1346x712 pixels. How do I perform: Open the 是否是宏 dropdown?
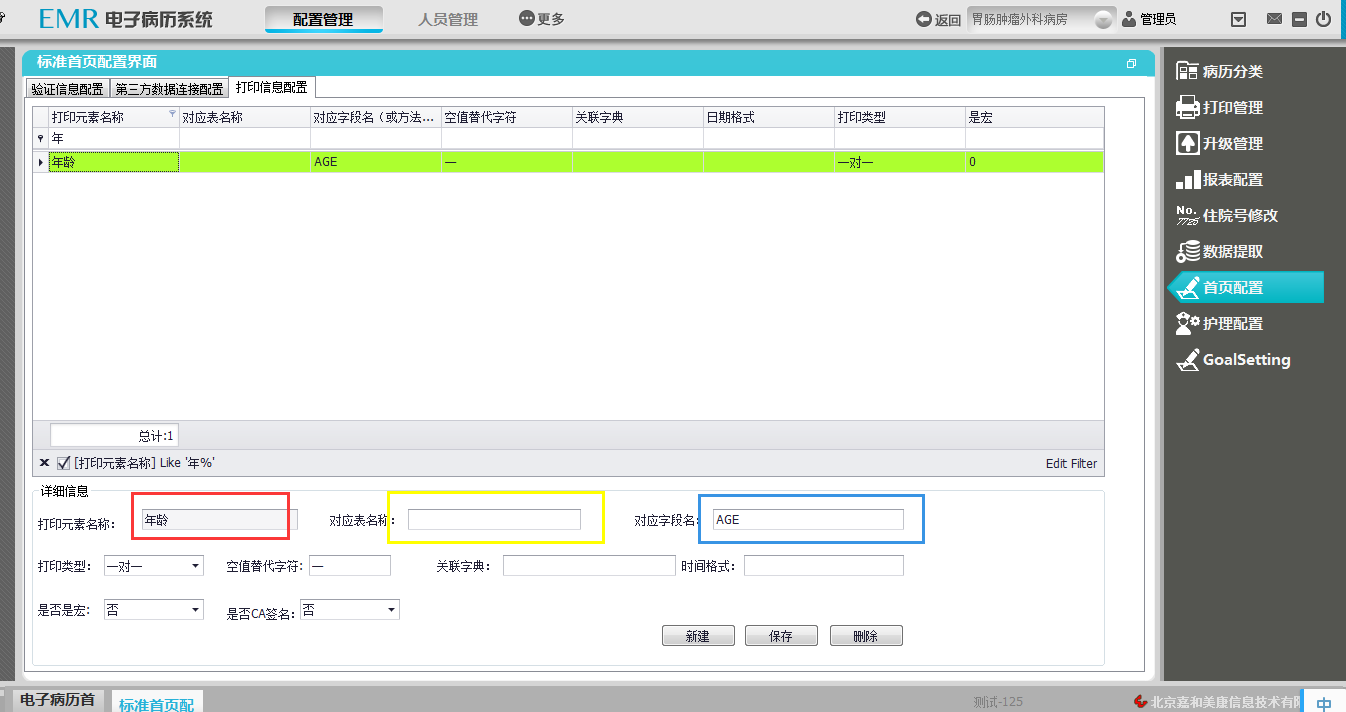click(x=195, y=609)
